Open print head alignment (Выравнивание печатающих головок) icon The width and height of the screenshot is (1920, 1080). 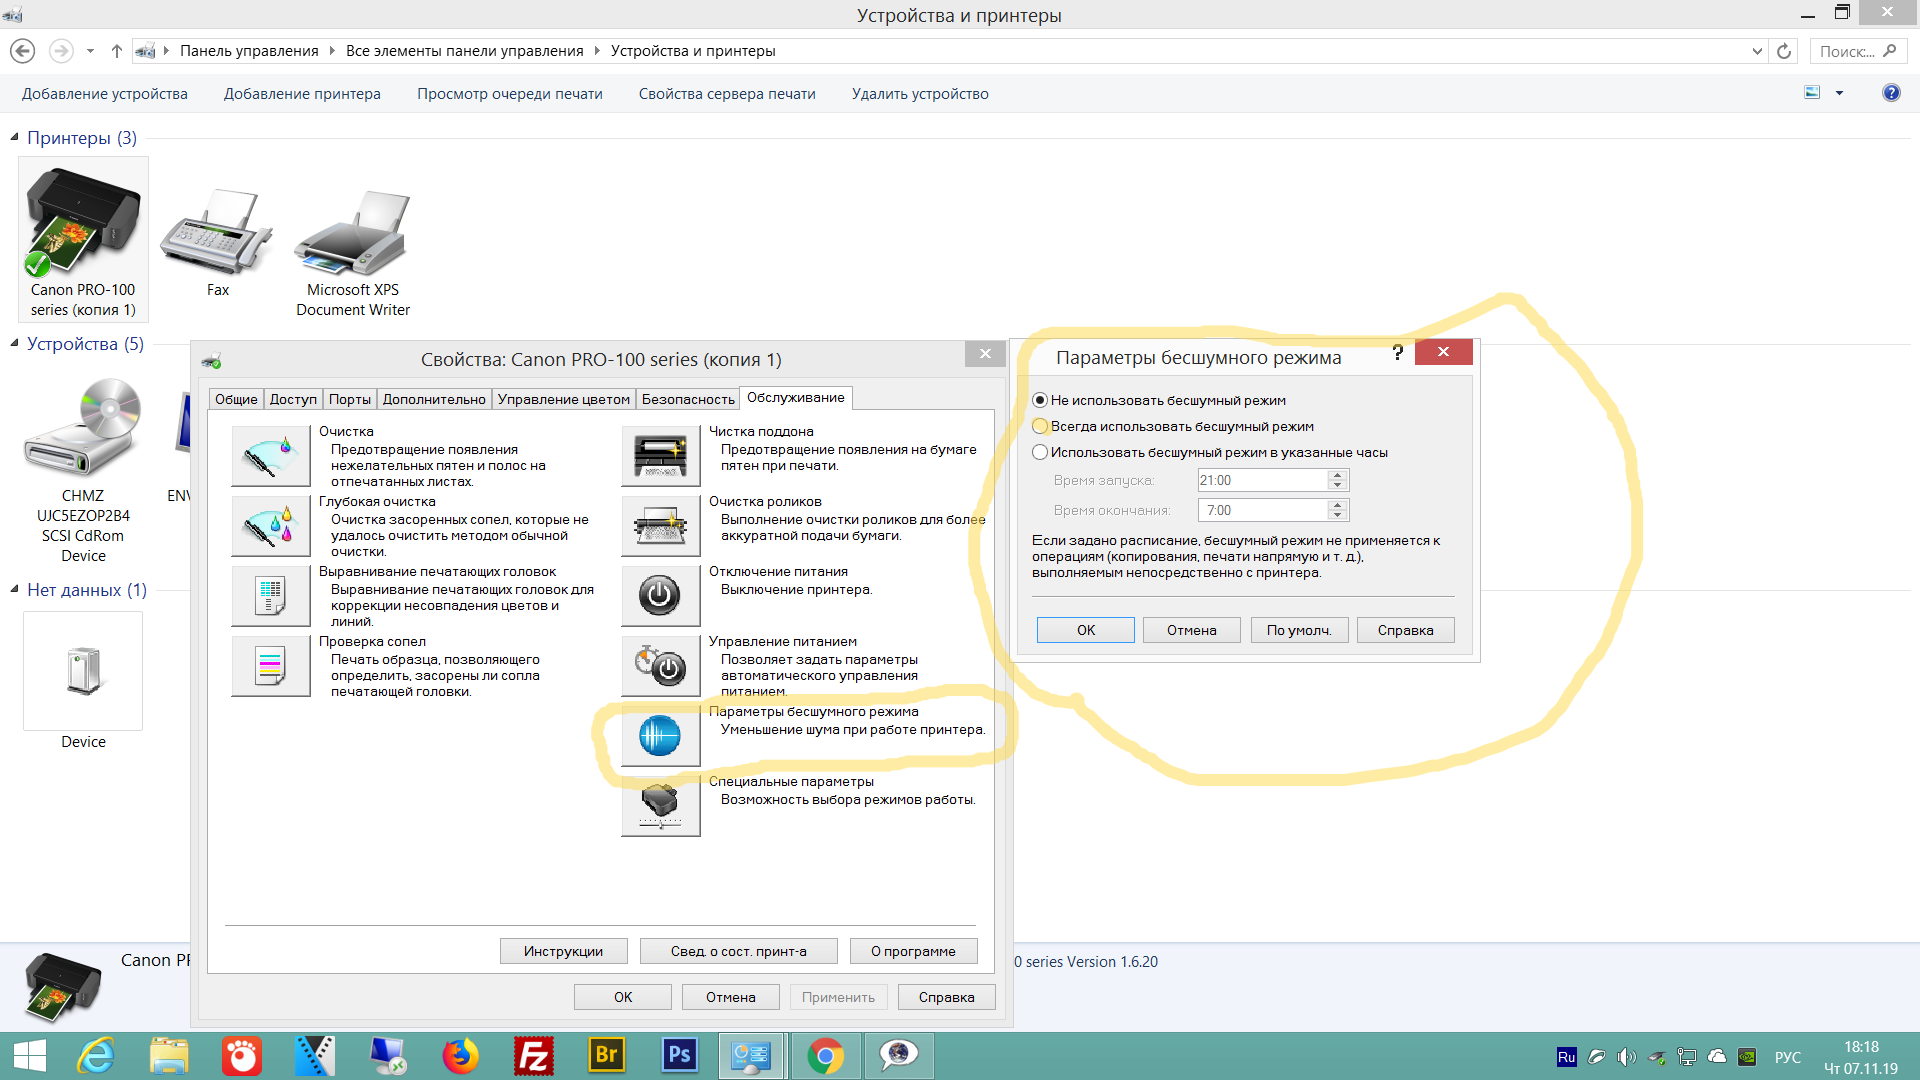tap(271, 596)
